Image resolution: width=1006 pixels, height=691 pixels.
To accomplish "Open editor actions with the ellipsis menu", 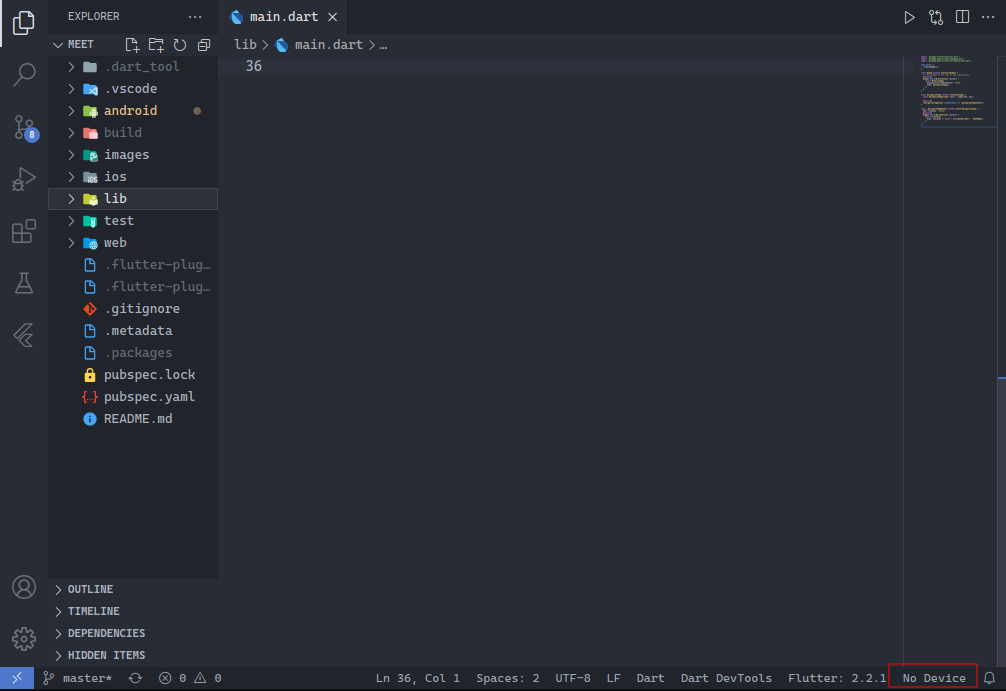I will click(x=988, y=16).
